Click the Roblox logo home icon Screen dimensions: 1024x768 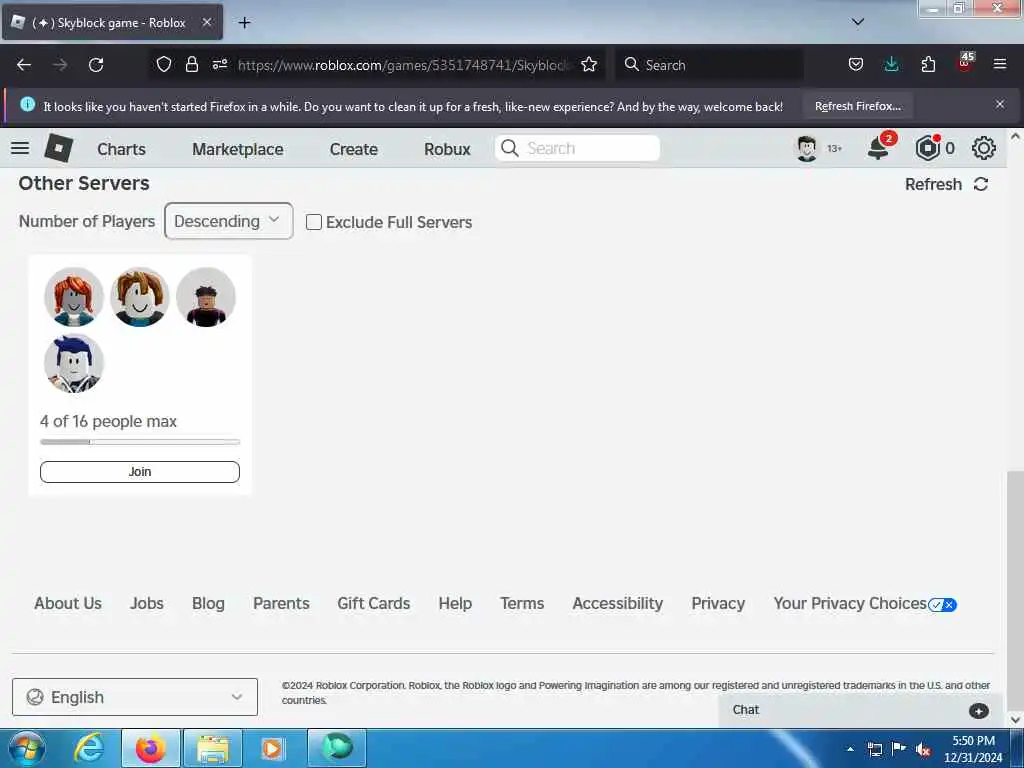(59, 148)
